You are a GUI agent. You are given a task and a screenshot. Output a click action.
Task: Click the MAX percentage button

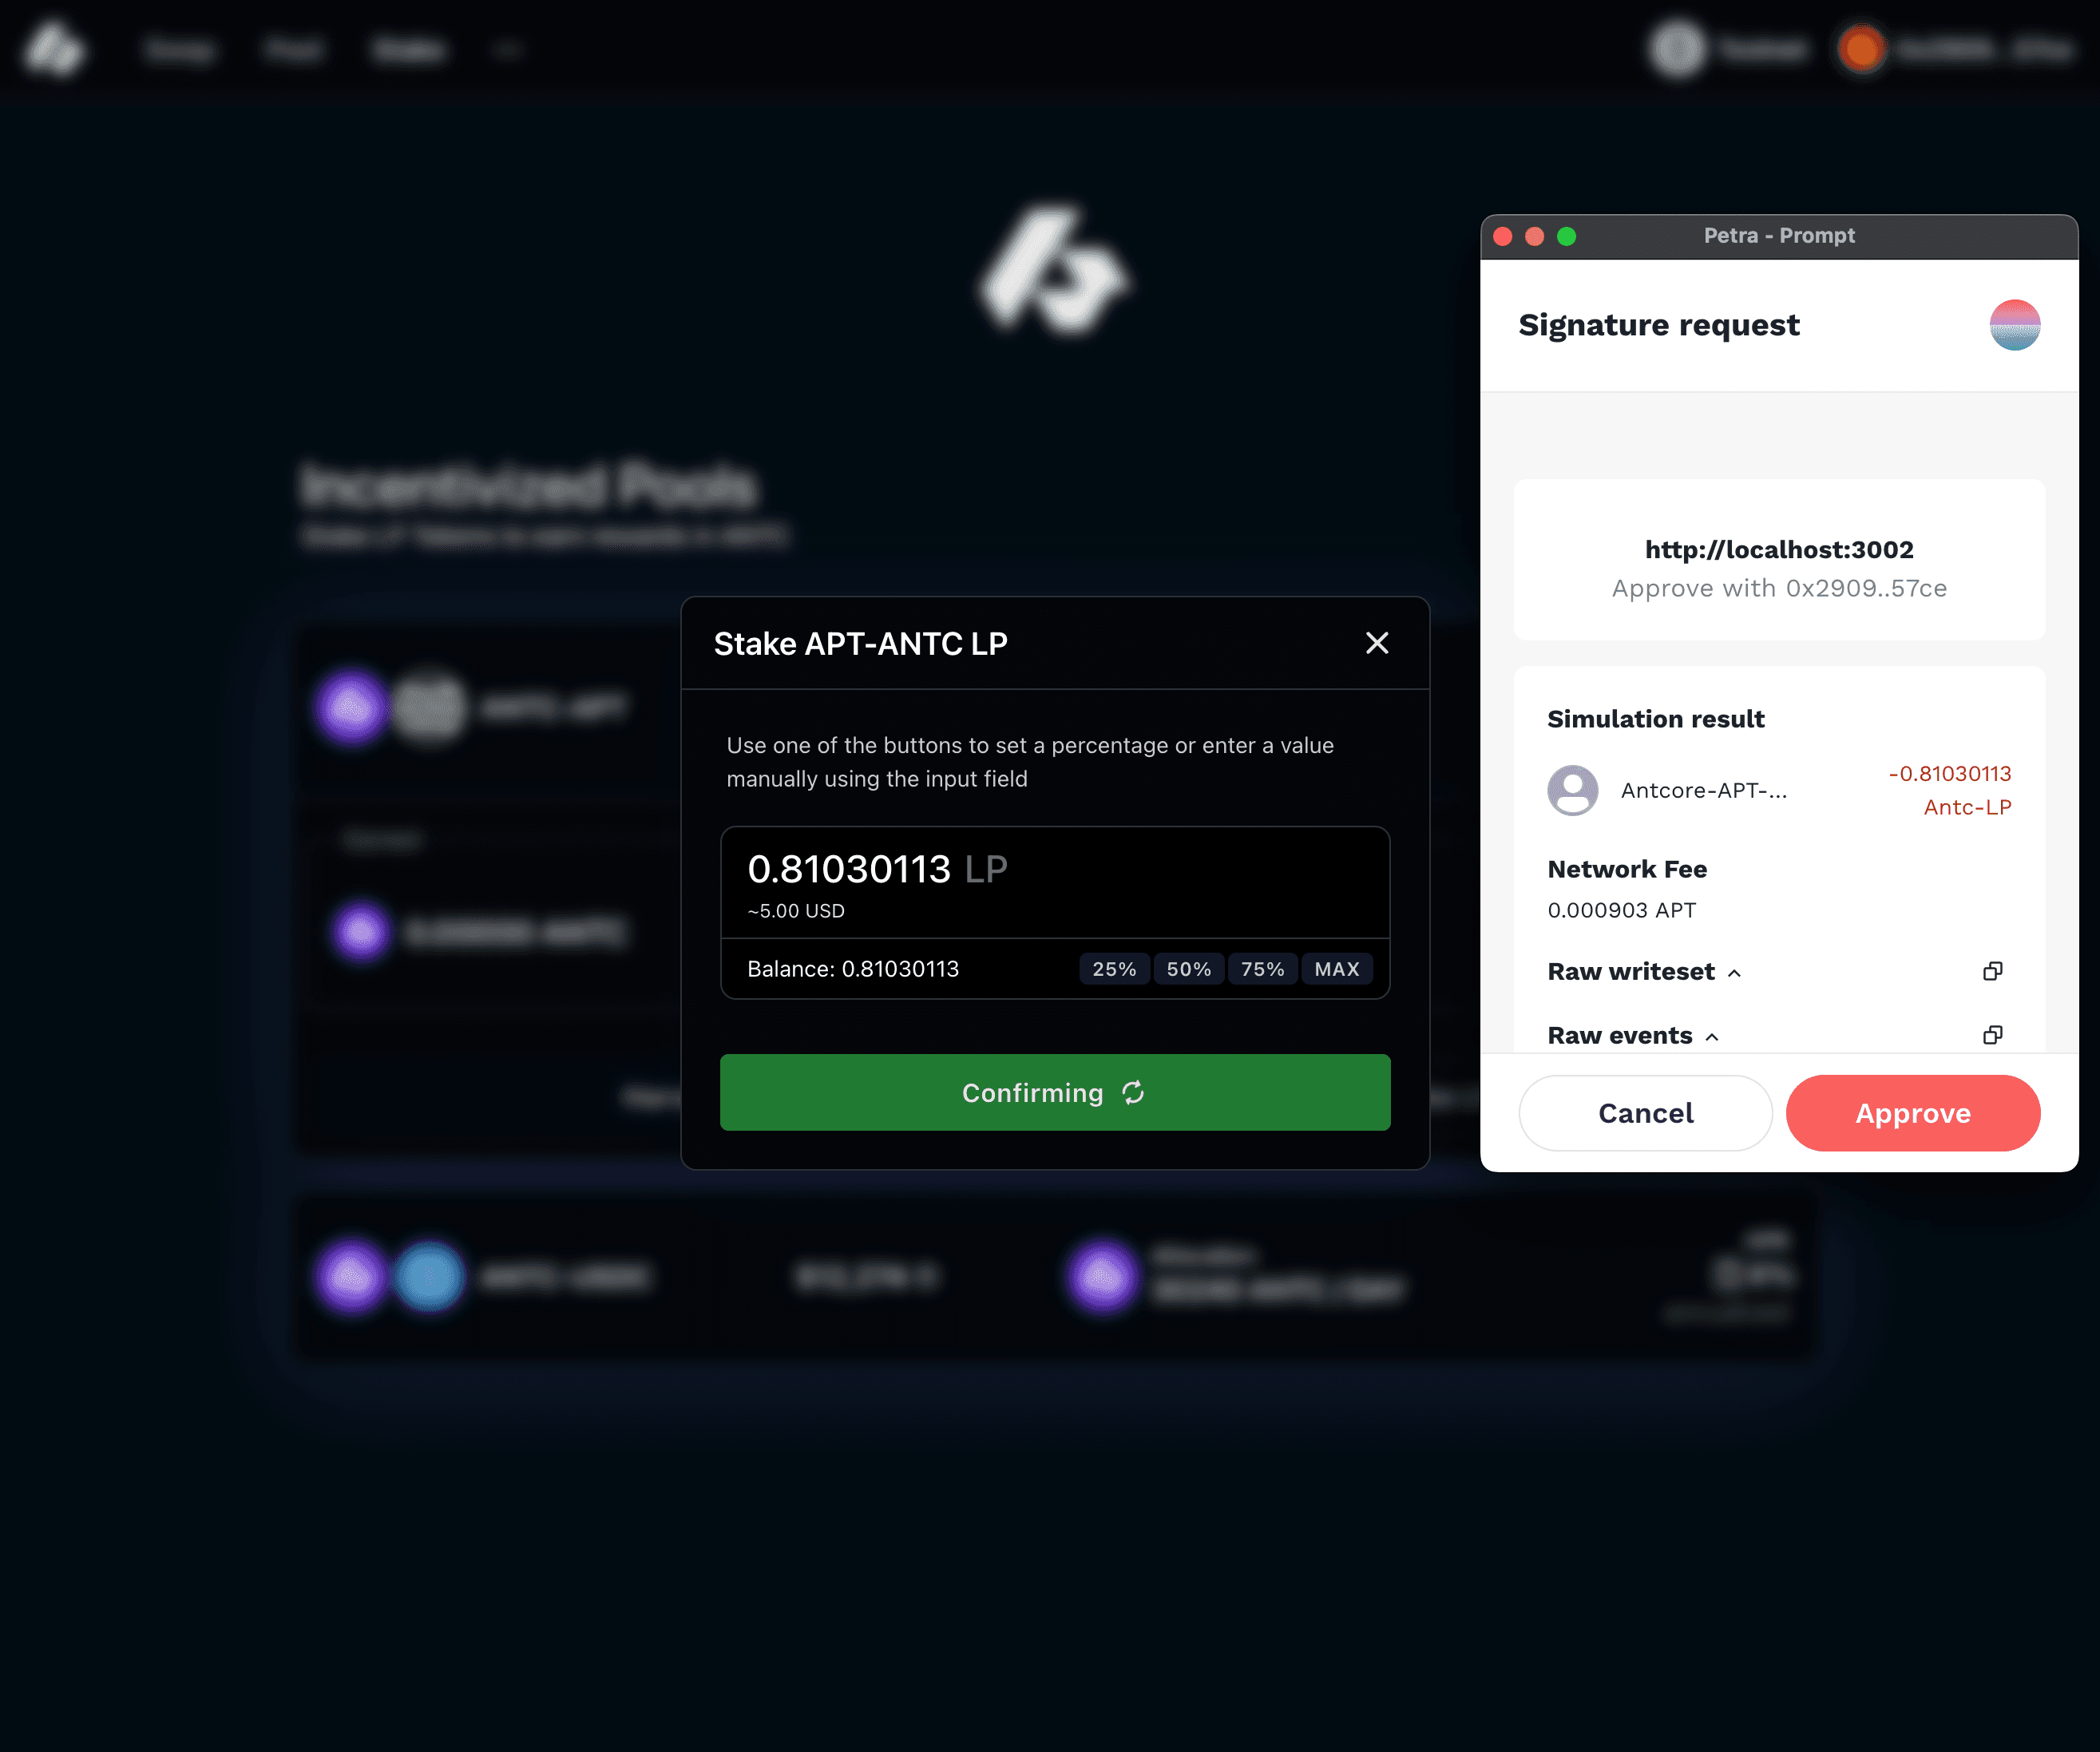coord(1337,970)
